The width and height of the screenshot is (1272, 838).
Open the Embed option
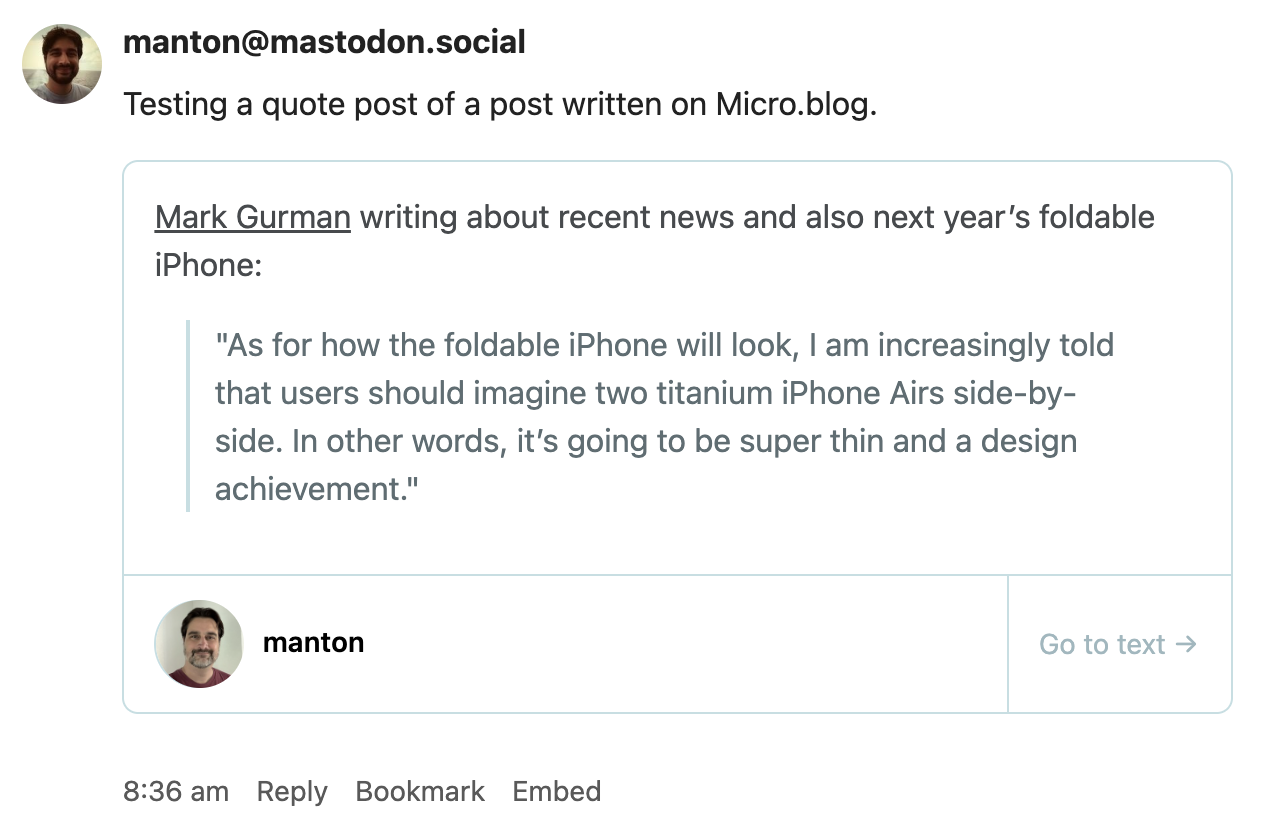point(557,792)
